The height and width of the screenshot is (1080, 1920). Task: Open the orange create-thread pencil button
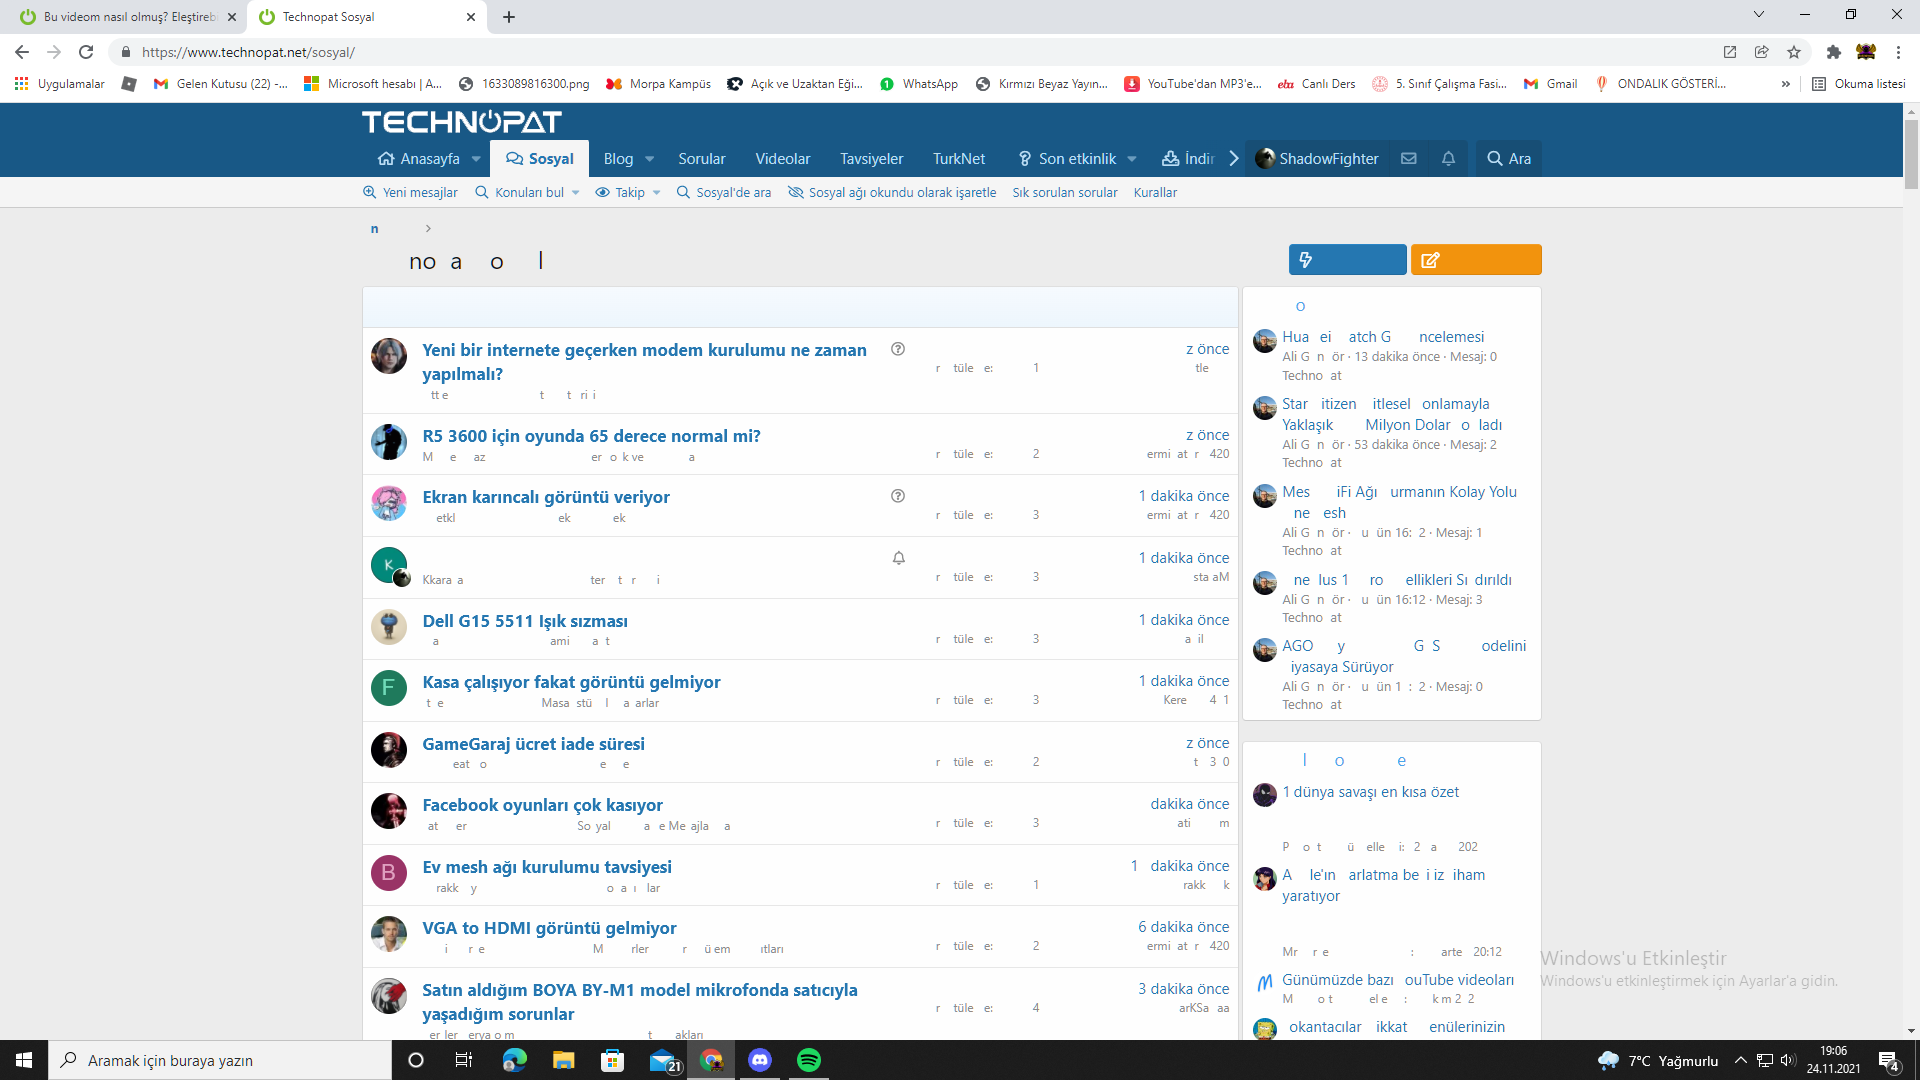pyautogui.click(x=1476, y=260)
